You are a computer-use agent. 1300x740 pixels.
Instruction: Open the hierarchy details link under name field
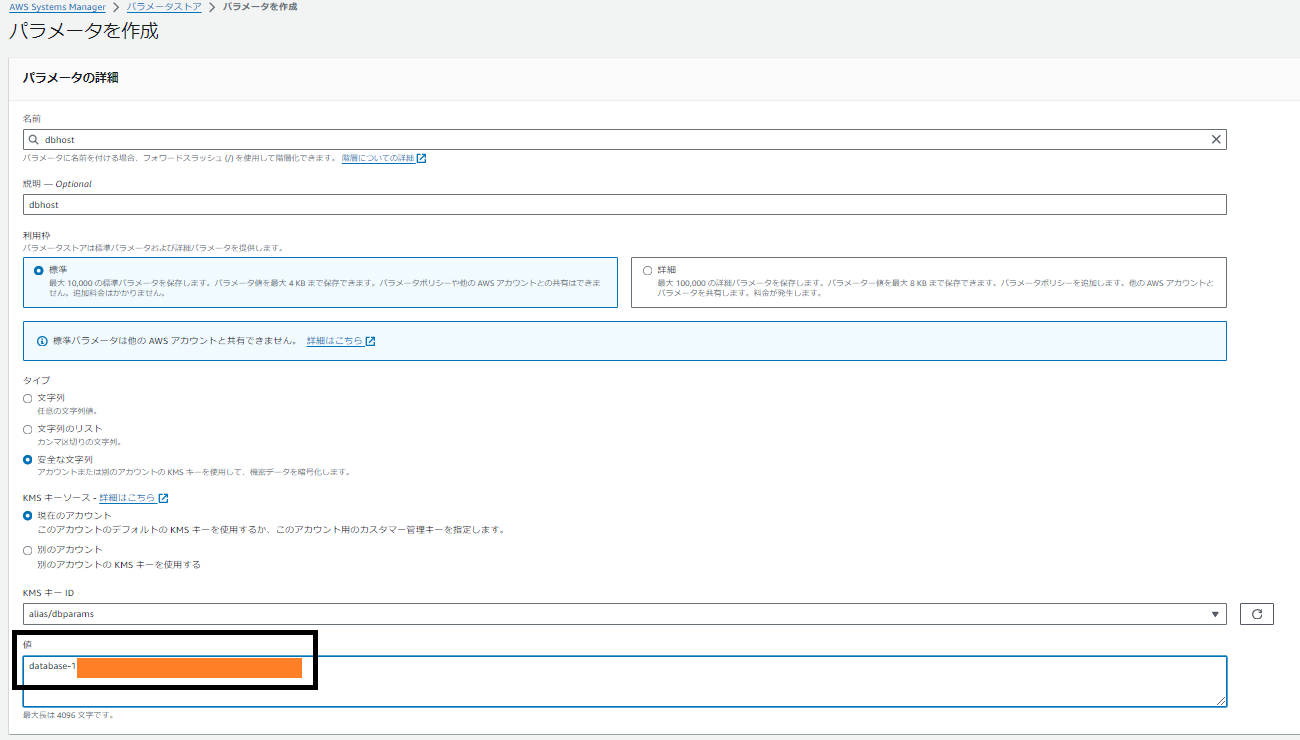(377, 158)
